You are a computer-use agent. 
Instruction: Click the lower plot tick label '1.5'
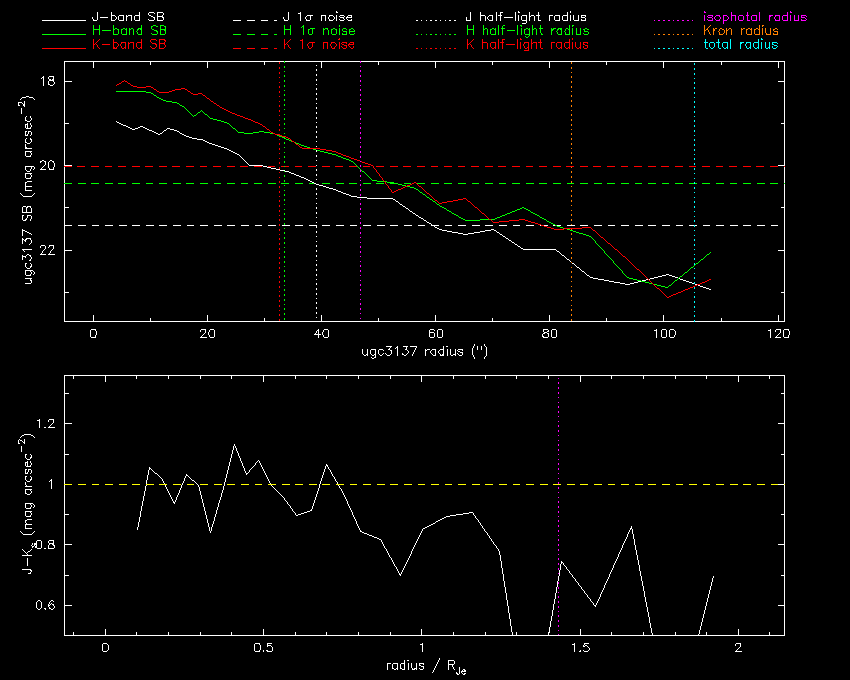(x=580, y=647)
